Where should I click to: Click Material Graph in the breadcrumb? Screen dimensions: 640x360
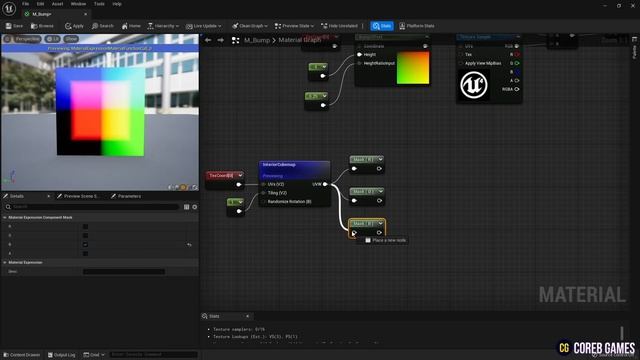(x=299, y=40)
